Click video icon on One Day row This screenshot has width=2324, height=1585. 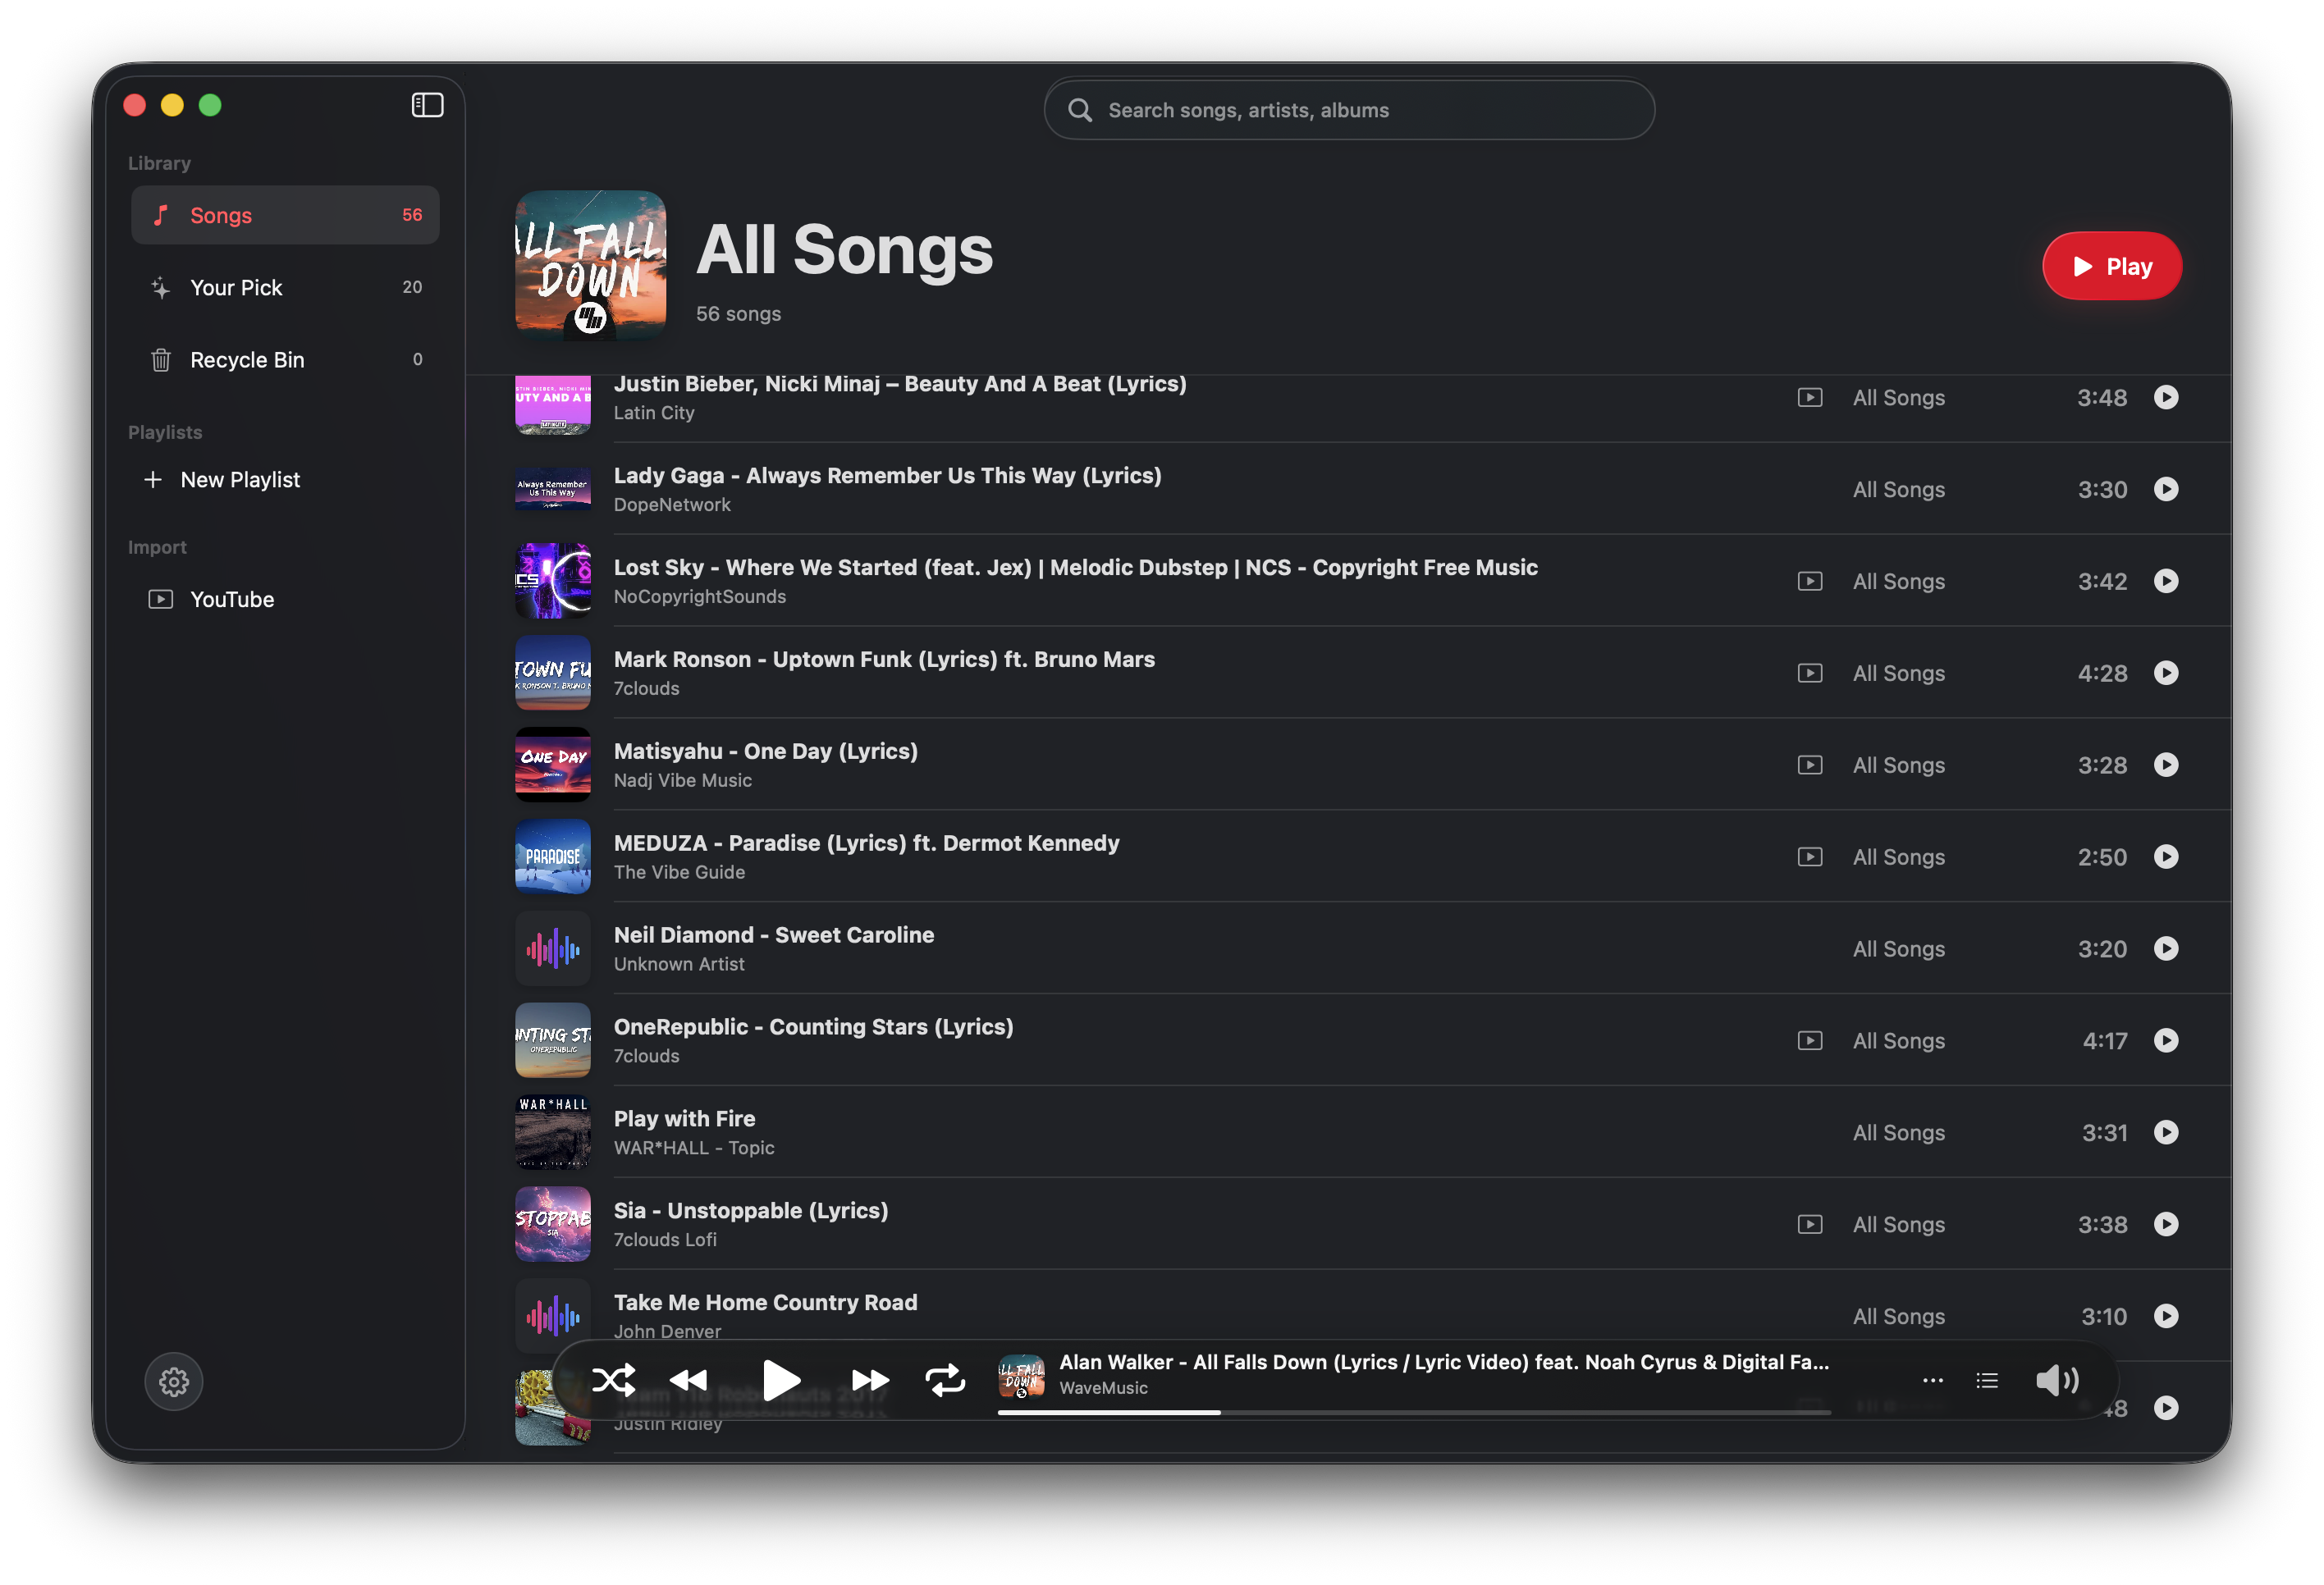click(x=1810, y=765)
